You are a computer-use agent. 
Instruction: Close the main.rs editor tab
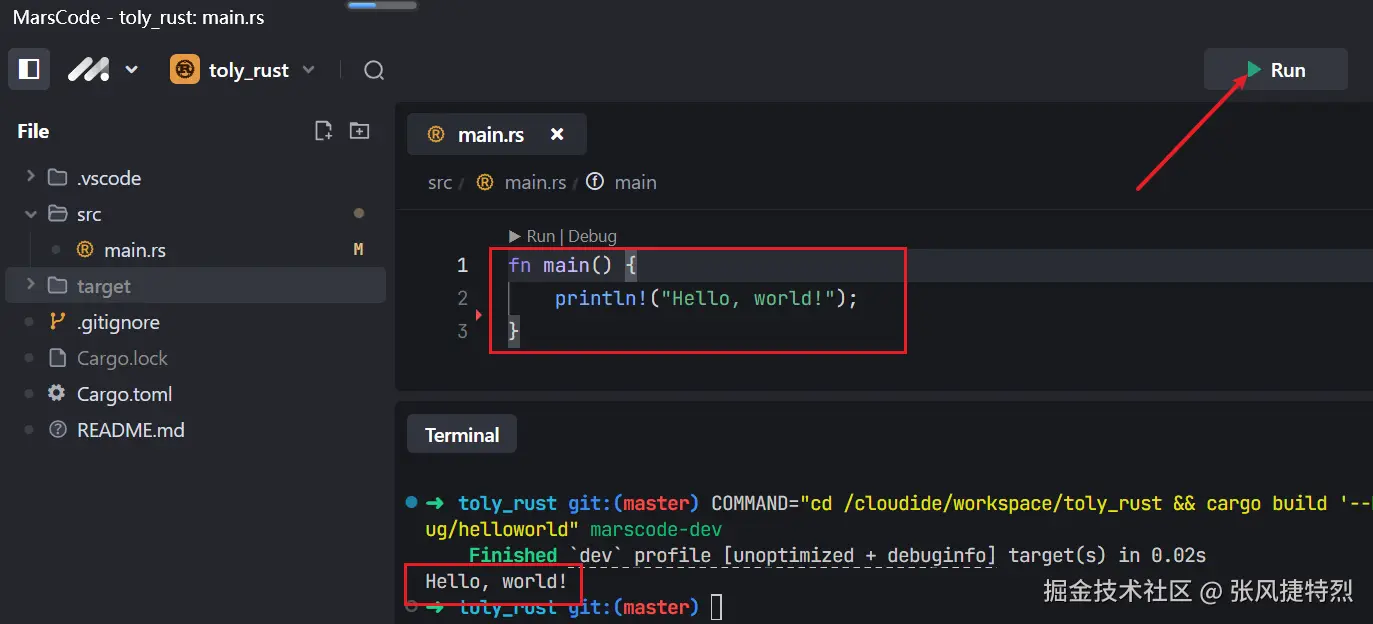point(557,134)
